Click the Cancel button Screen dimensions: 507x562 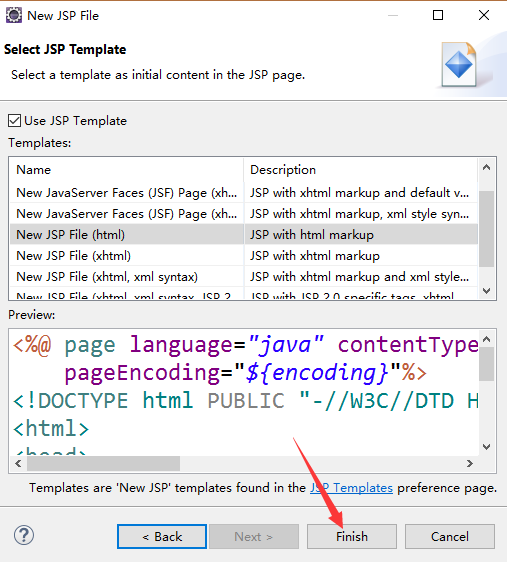(450, 537)
